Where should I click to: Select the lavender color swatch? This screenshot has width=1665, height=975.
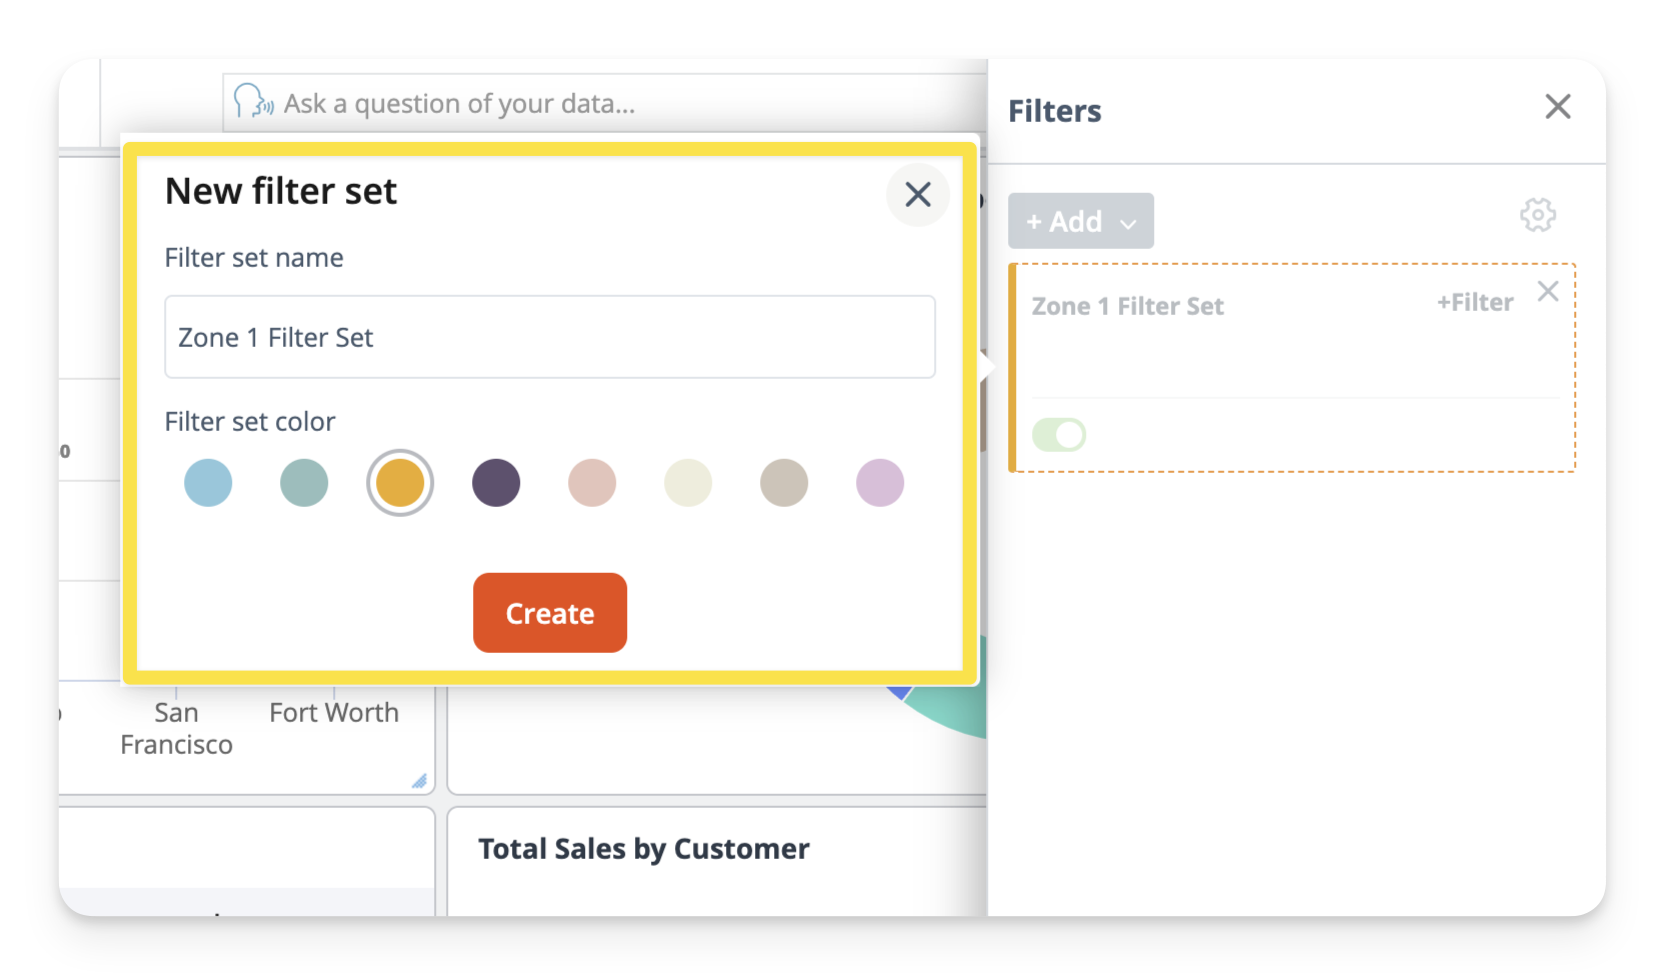point(880,483)
